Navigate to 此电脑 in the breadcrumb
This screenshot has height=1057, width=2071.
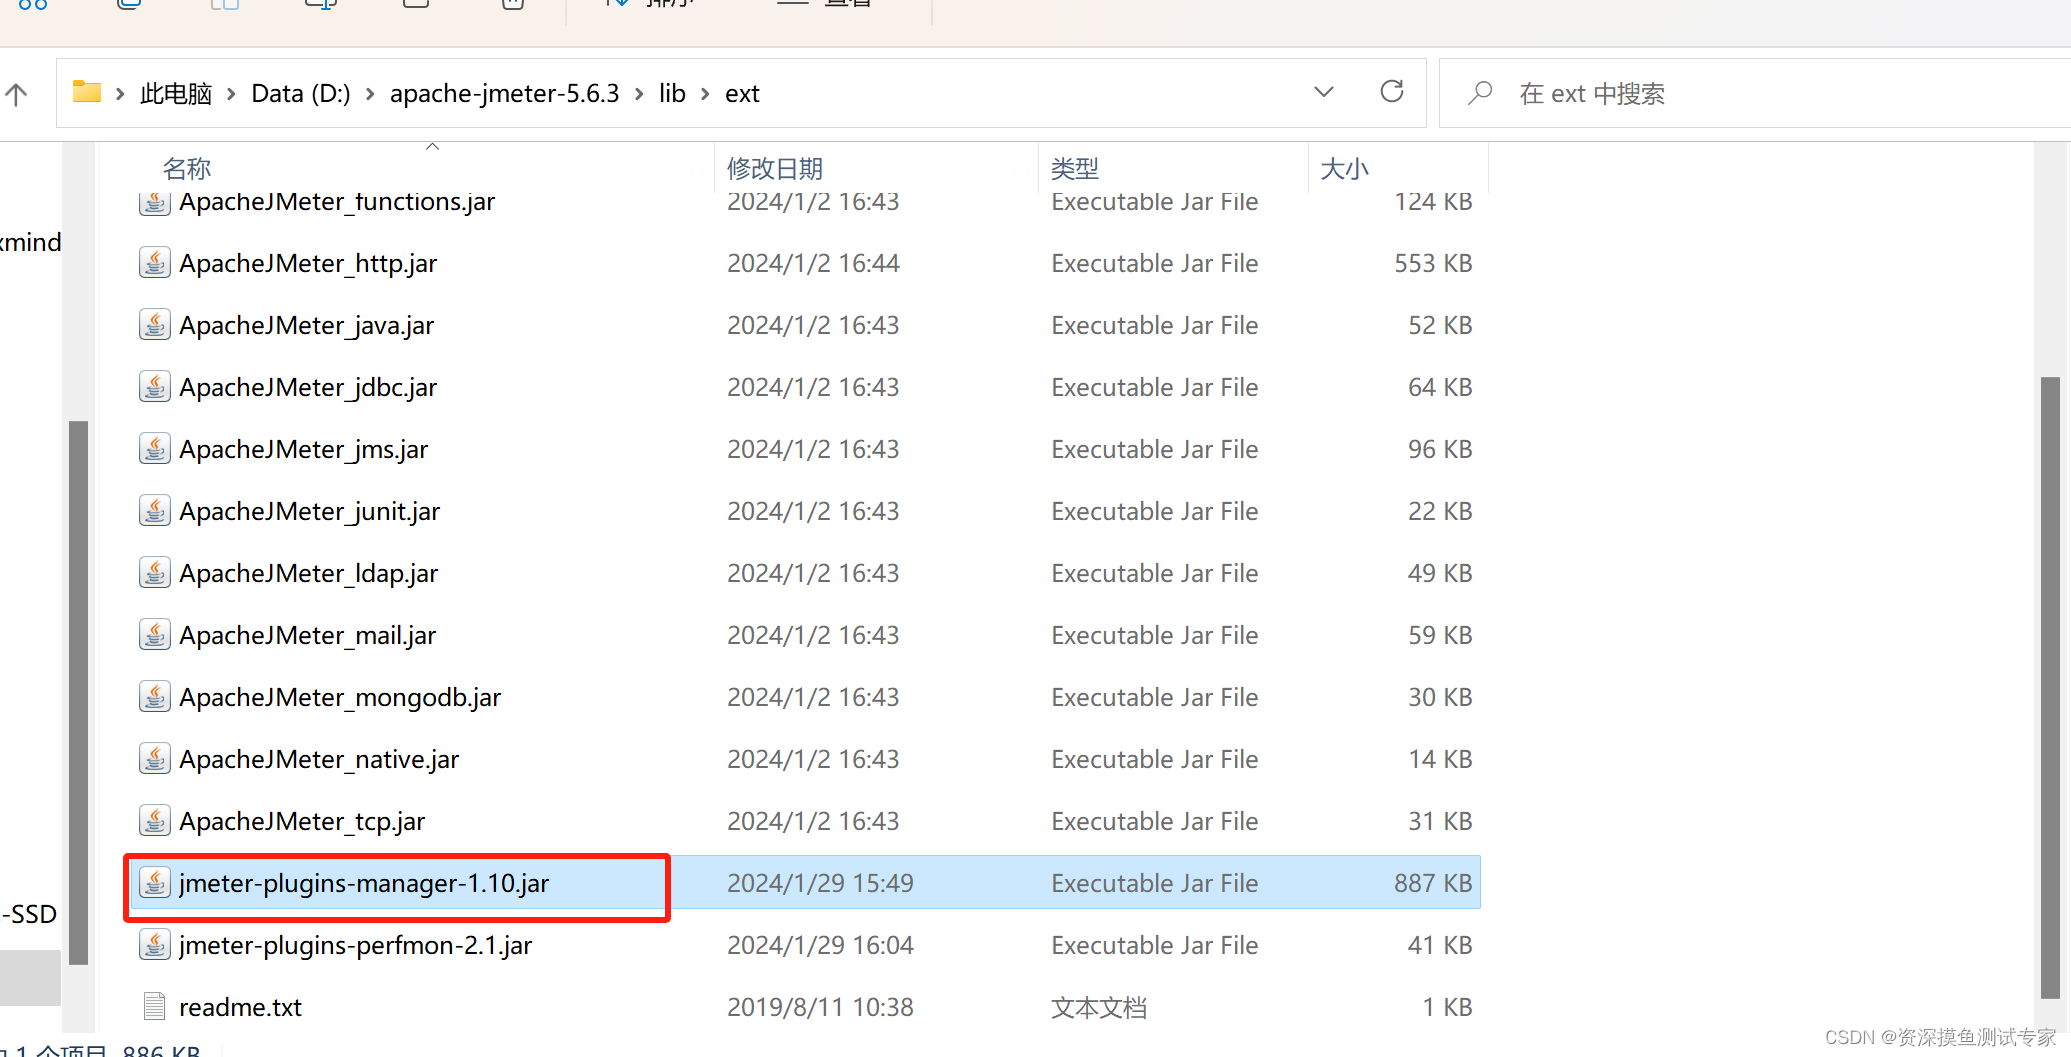(x=176, y=94)
